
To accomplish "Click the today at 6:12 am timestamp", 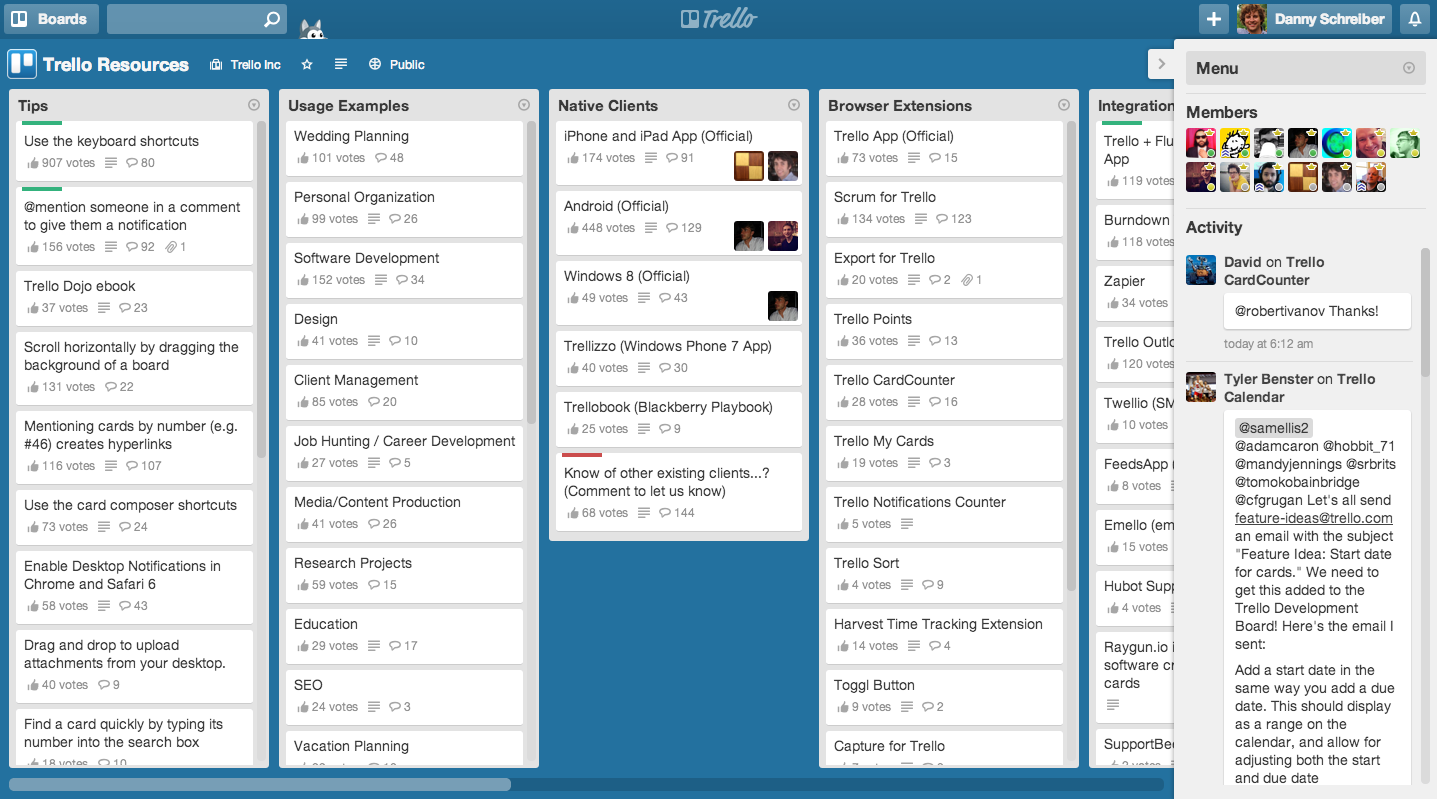I will 1269,344.
